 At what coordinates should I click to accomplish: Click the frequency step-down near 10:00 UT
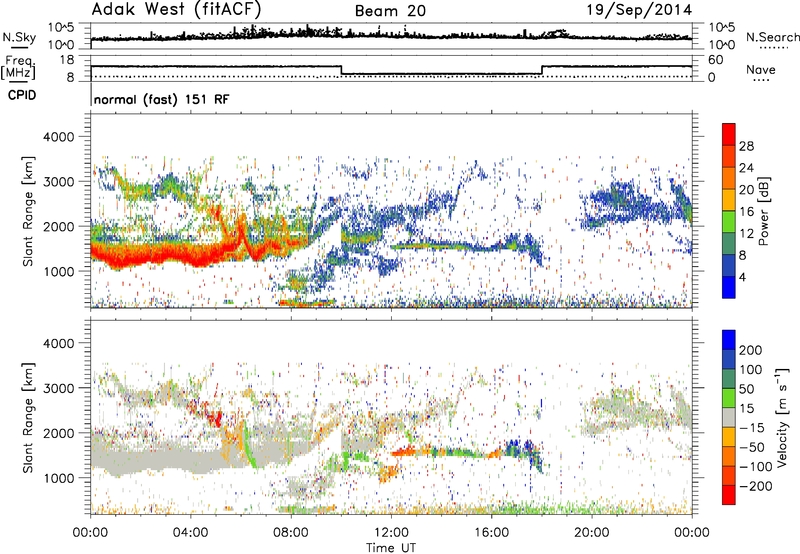[x=341, y=70]
